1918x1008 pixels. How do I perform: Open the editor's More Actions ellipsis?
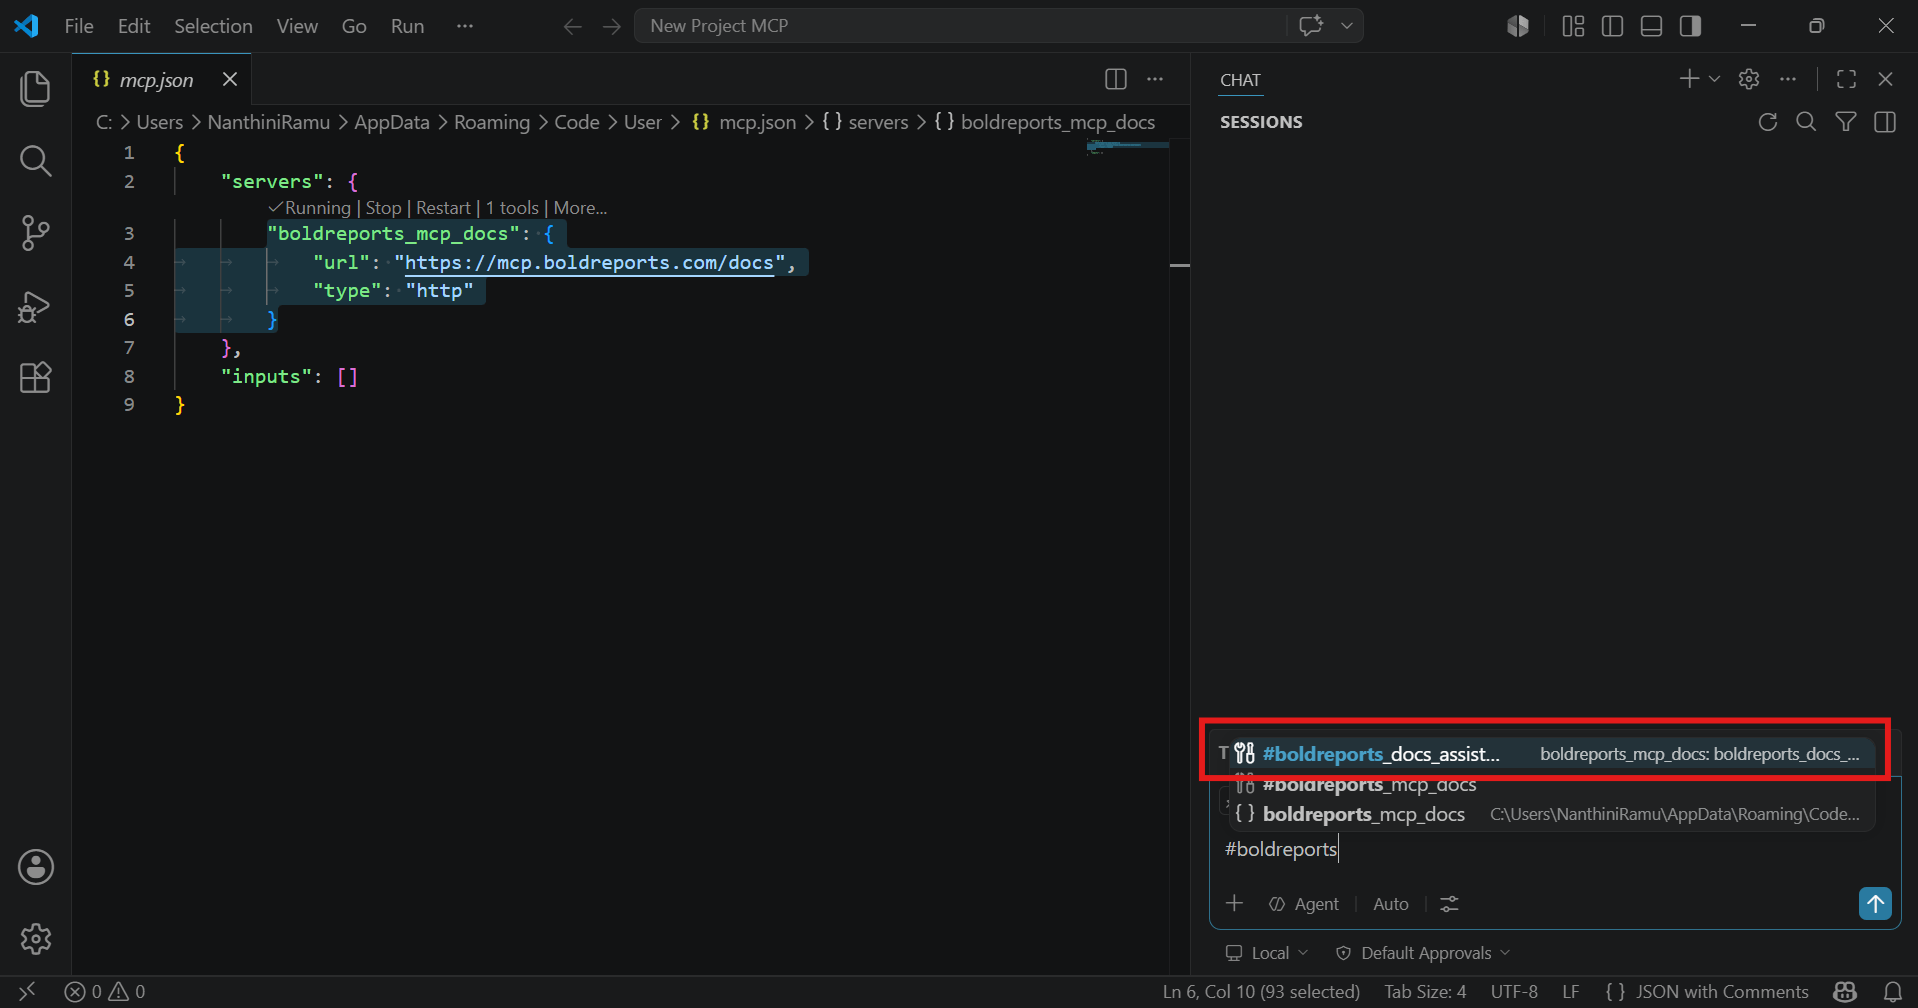pos(1155,79)
